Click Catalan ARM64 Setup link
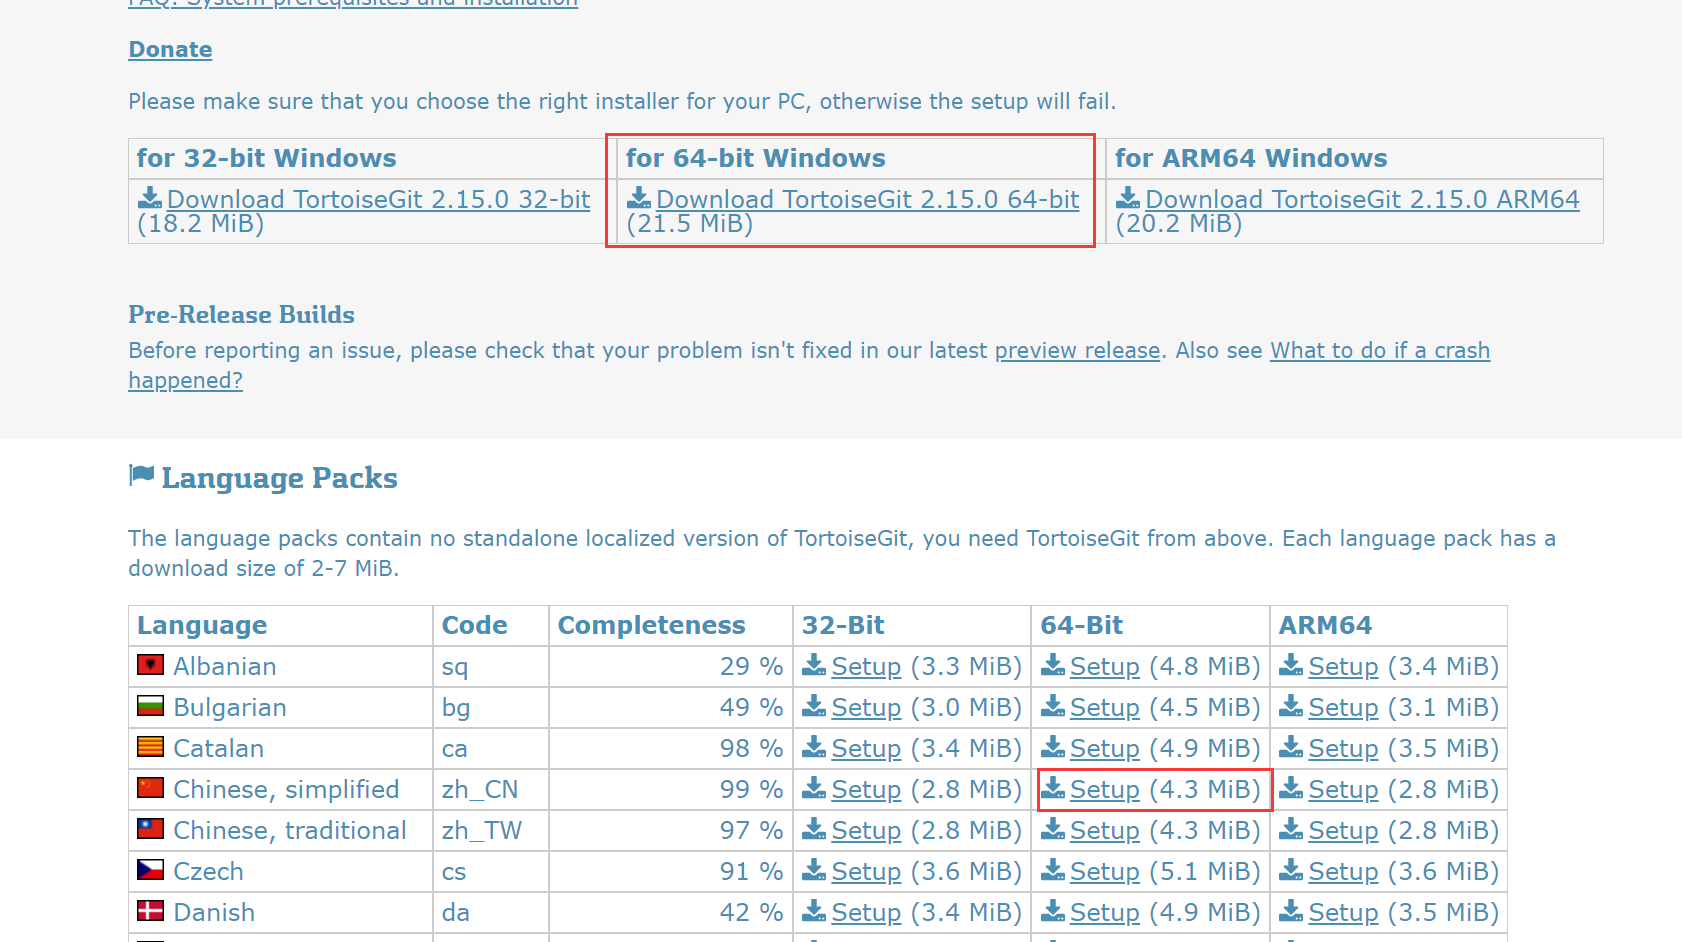The width and height of the screenshot is (1682, 942). pyautogui.click(x=1343, y=748)
